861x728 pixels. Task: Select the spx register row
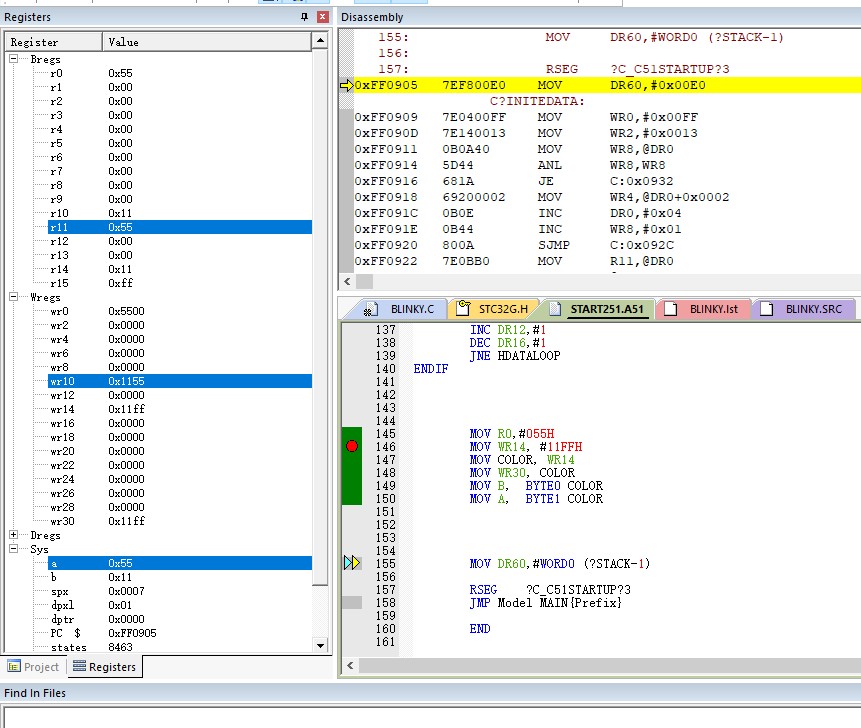59,591
